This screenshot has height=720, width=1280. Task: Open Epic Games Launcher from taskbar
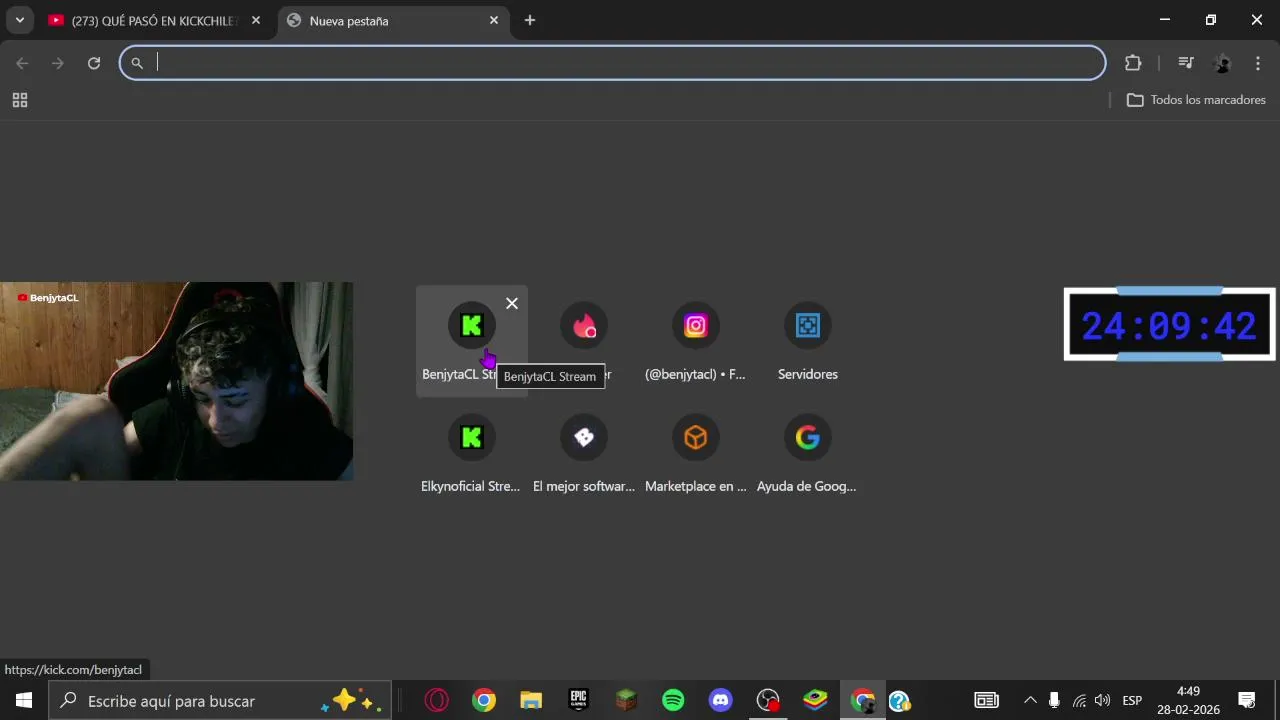coord(578,700)
